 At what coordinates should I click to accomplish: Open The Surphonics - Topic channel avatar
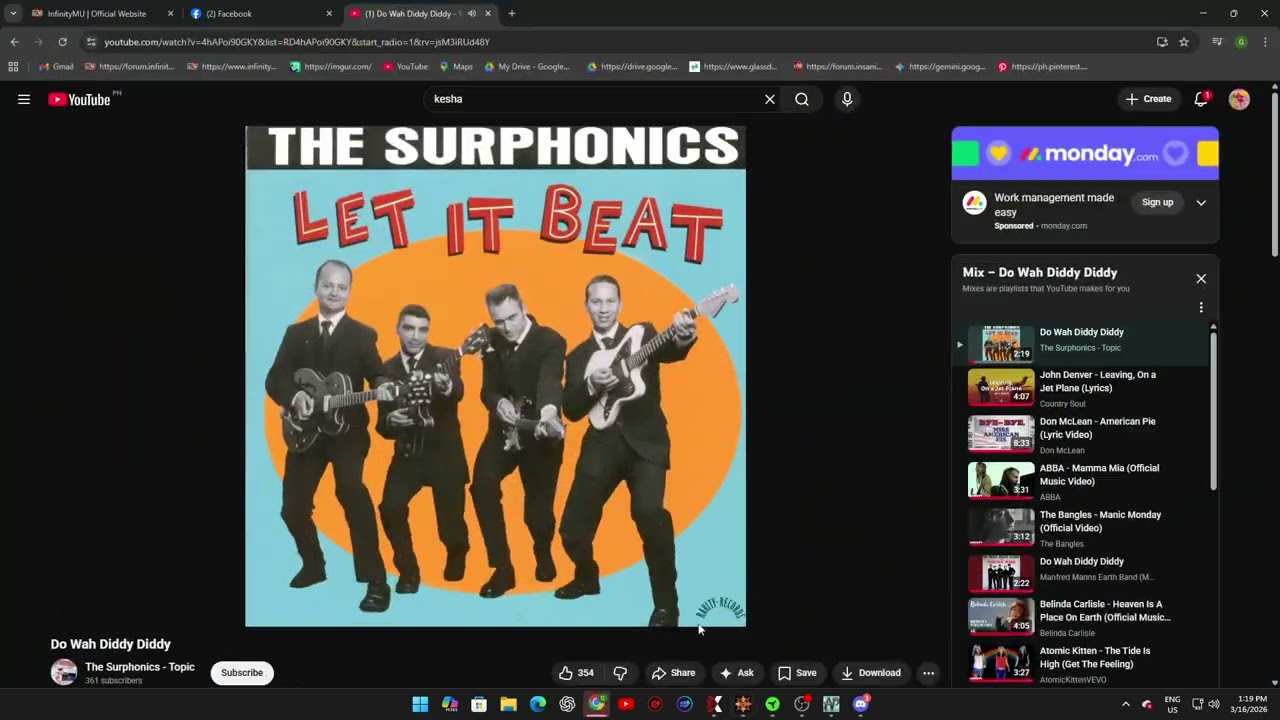point(64,672)
